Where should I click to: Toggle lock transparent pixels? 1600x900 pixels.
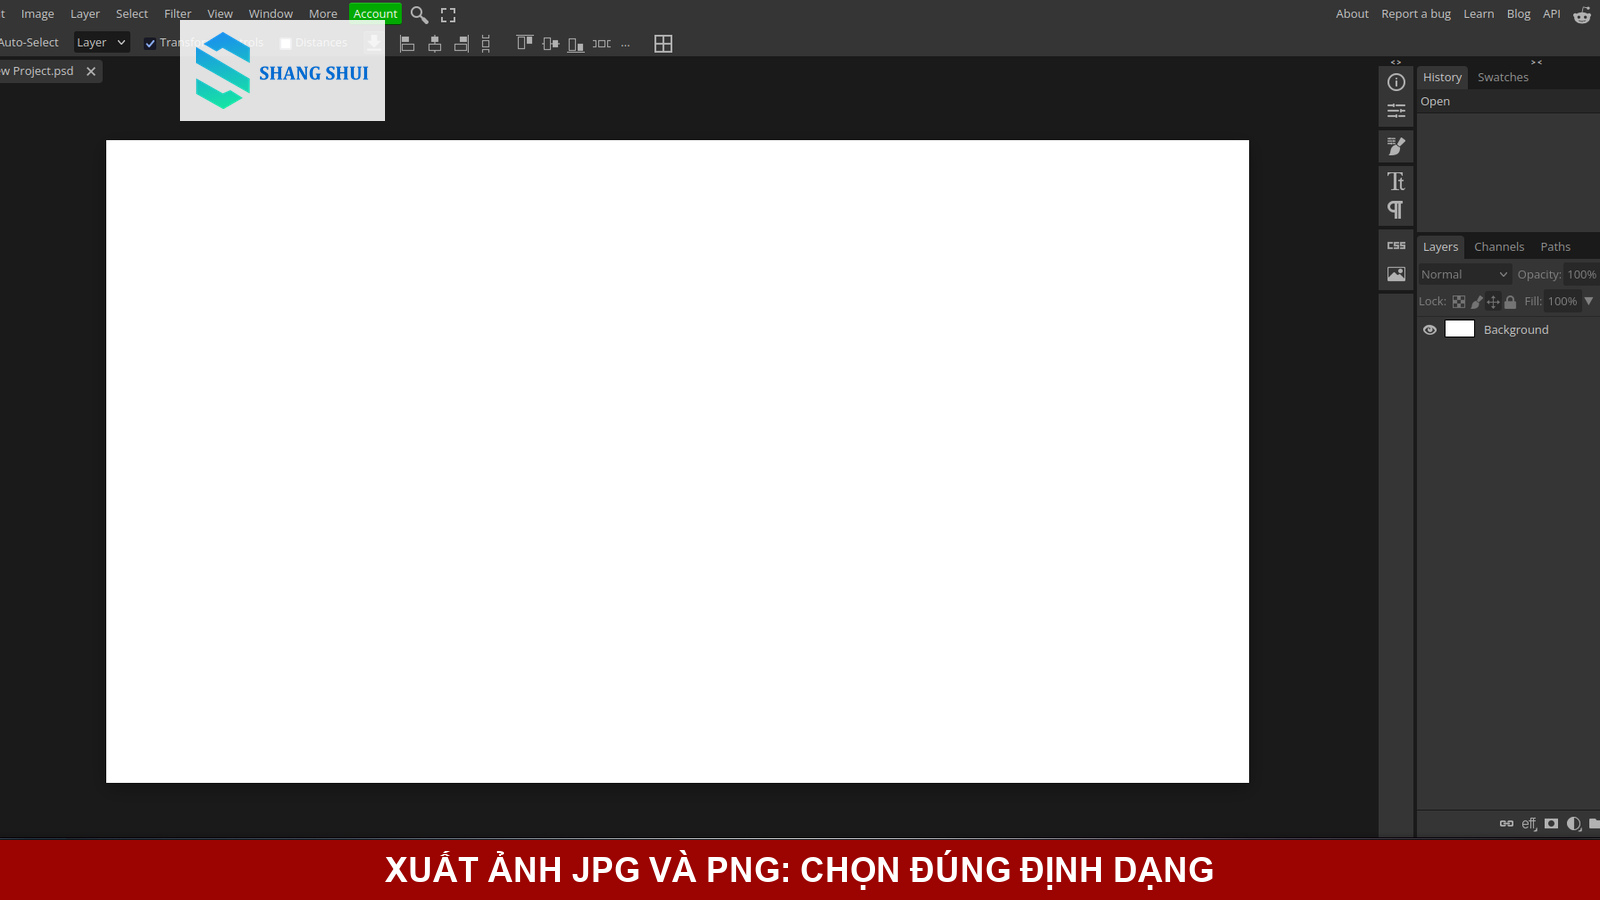[1459, 302]
